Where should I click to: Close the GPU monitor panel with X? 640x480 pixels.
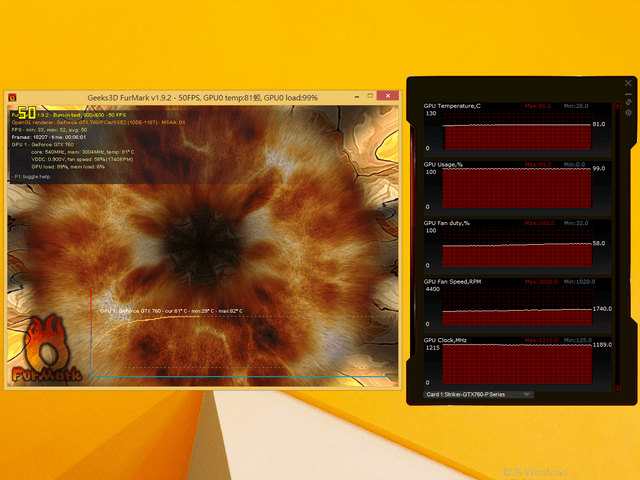coord(628,83)
